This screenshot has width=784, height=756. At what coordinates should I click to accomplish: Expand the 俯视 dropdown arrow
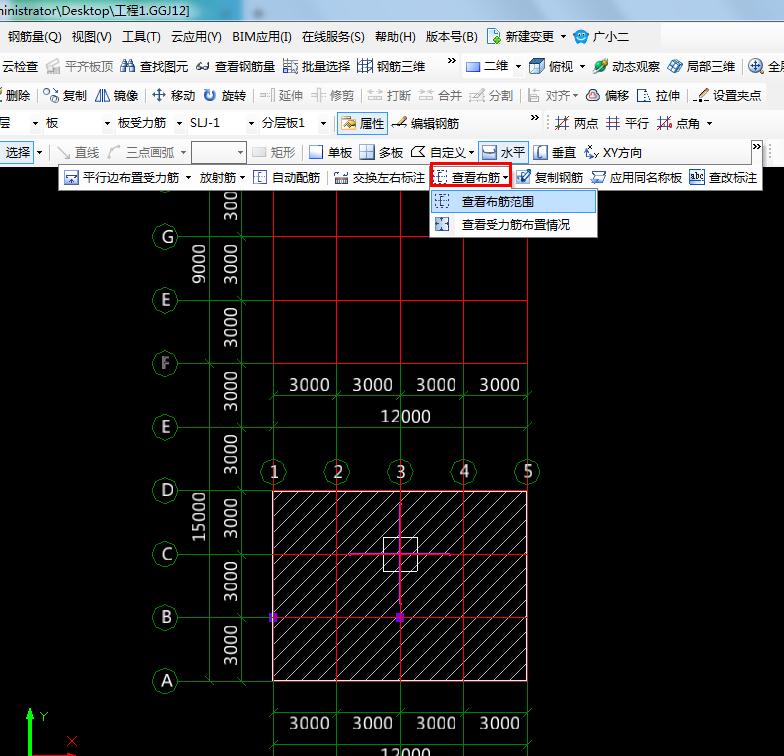click(x=582, y=66)
